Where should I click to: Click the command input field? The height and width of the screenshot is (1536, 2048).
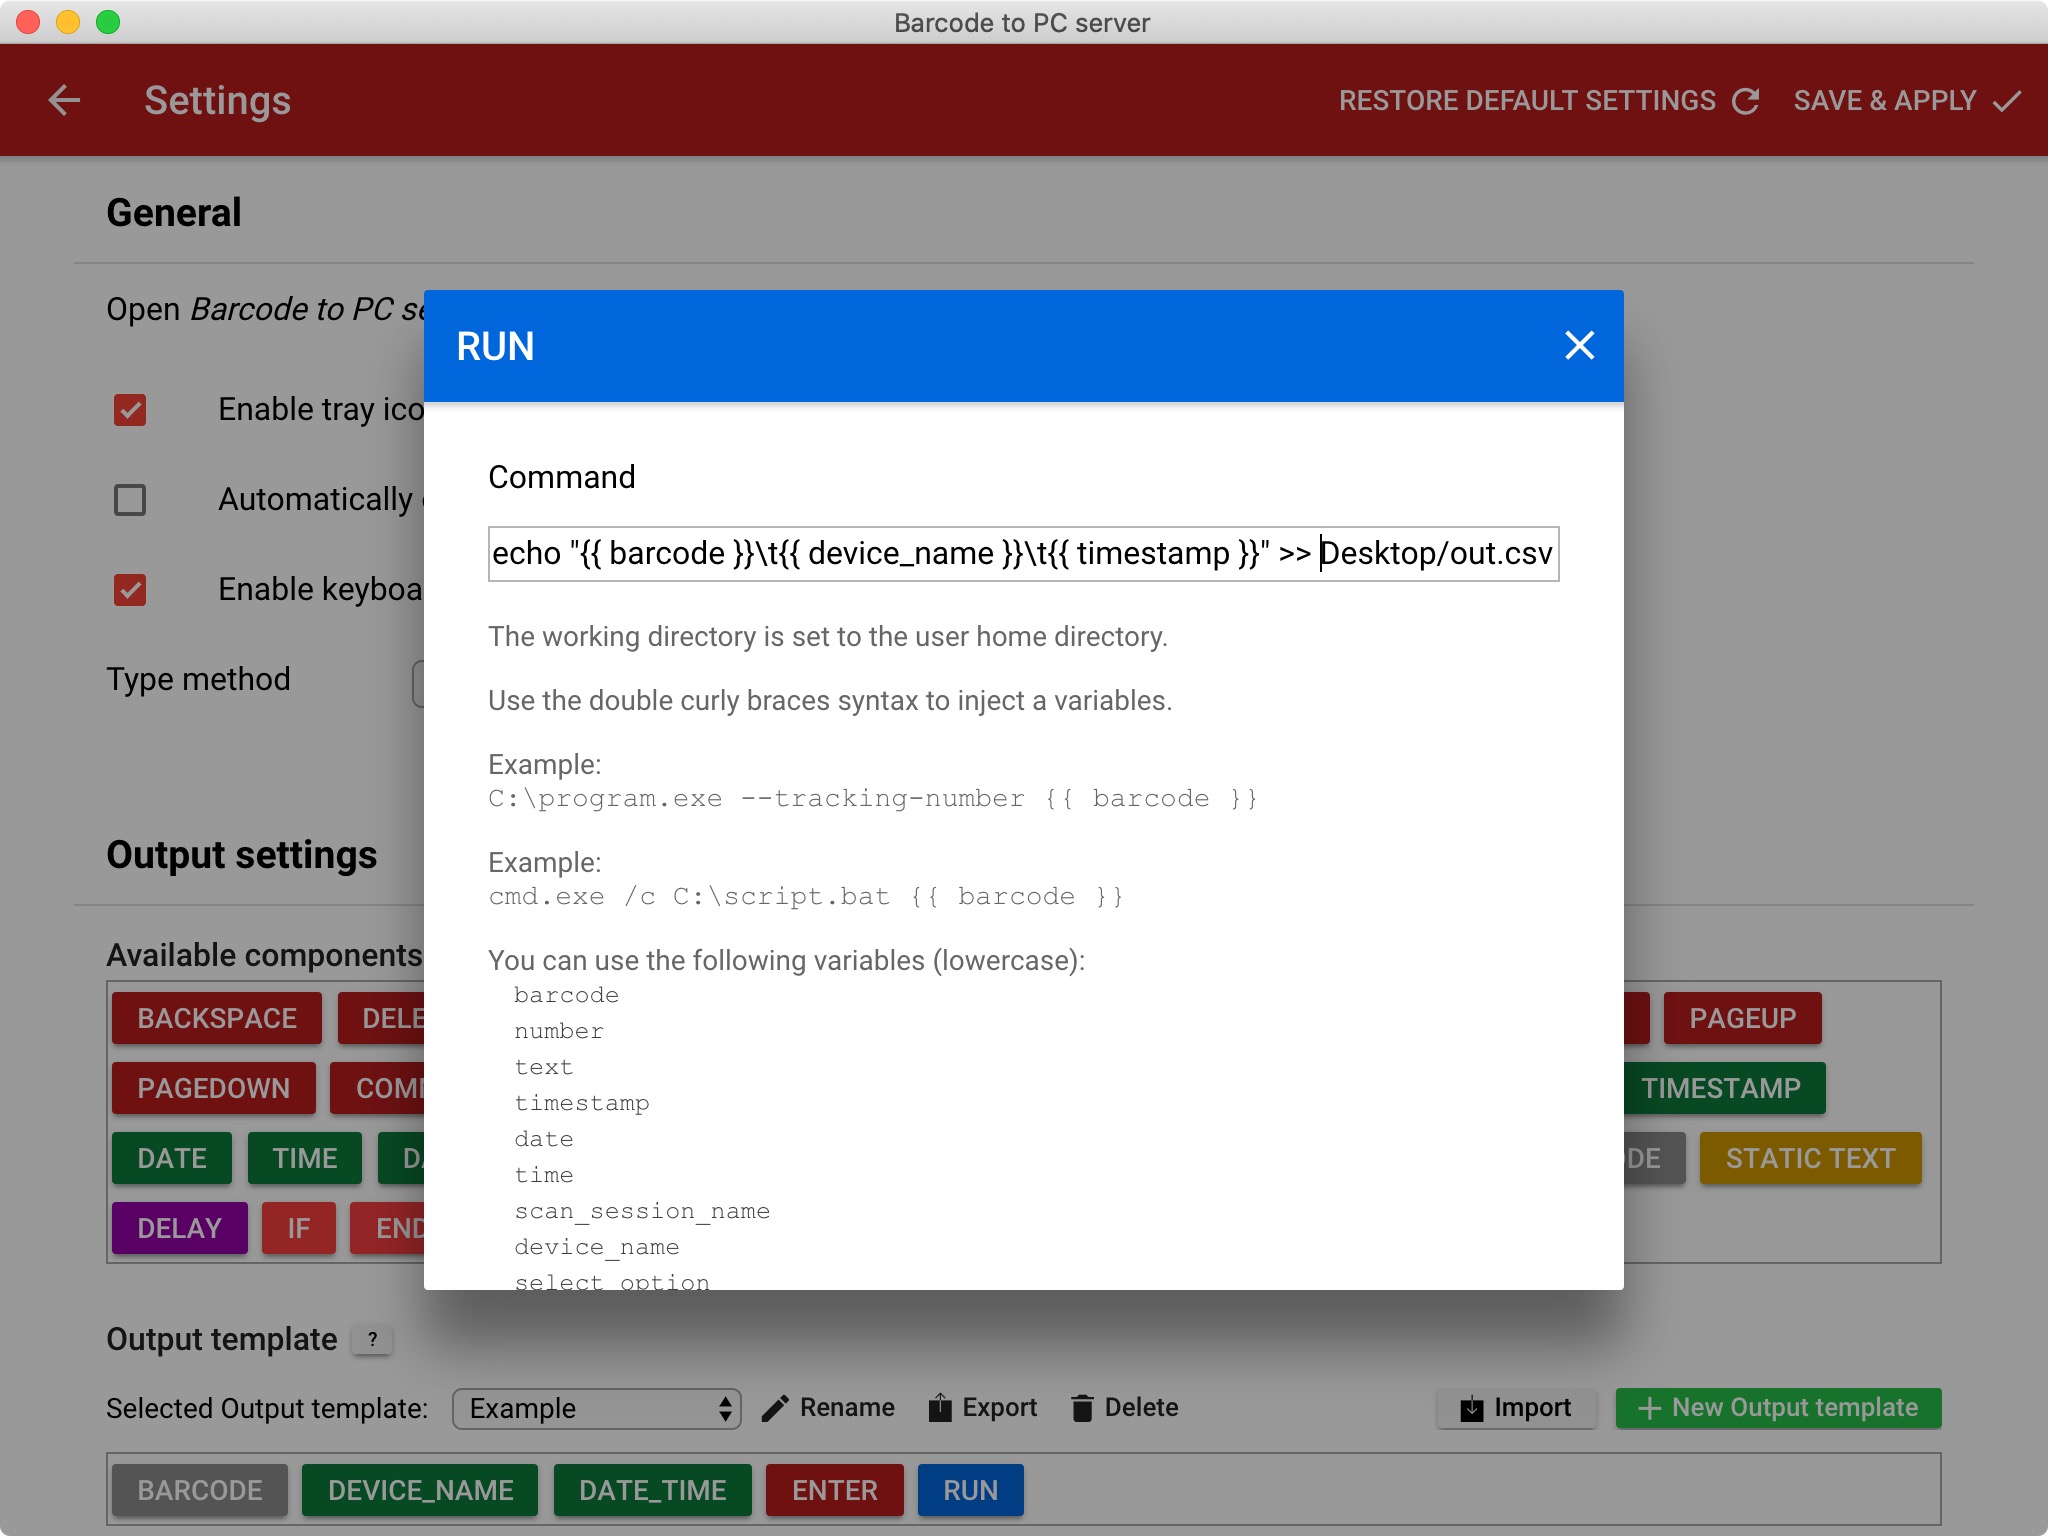(1022, 553)
